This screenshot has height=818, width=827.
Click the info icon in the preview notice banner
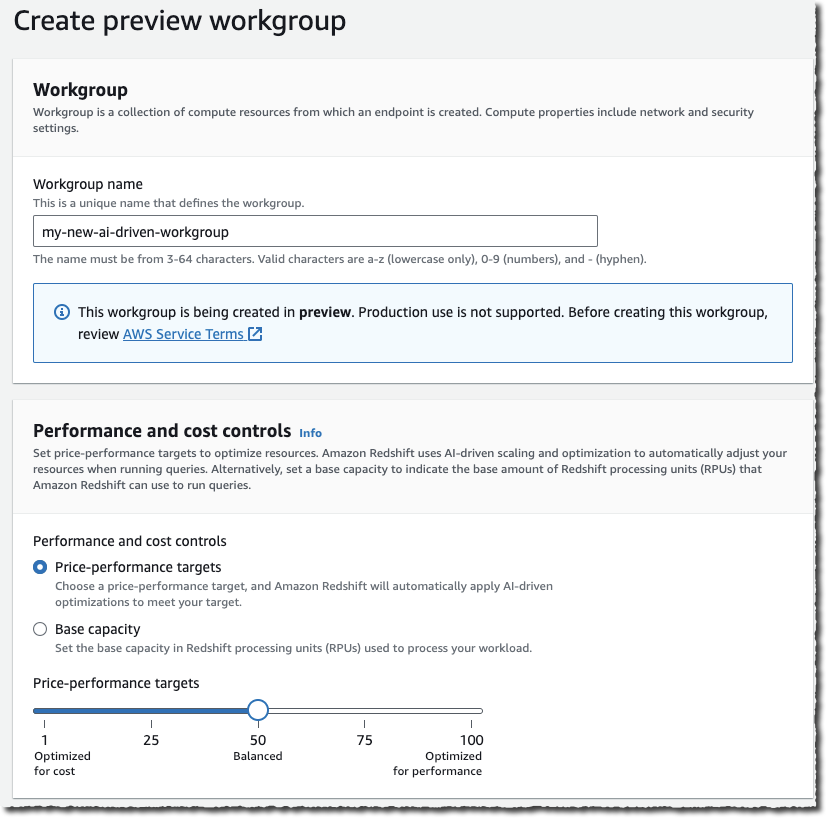point(62,312)
